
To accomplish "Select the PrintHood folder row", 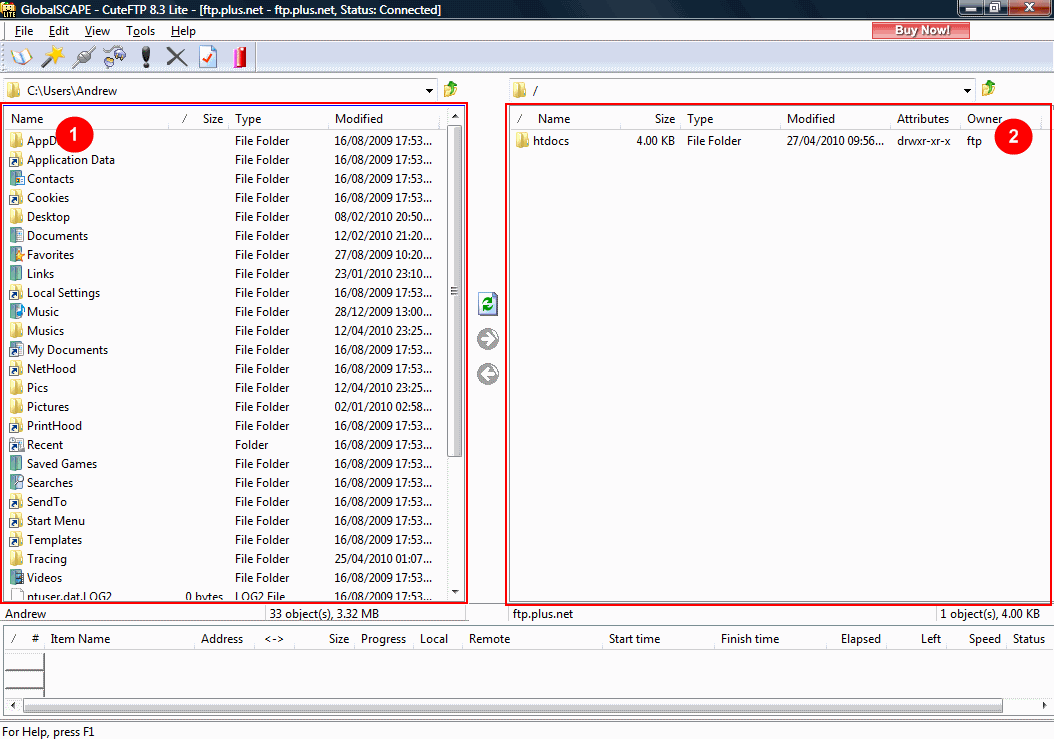I will tap(225, 426).
